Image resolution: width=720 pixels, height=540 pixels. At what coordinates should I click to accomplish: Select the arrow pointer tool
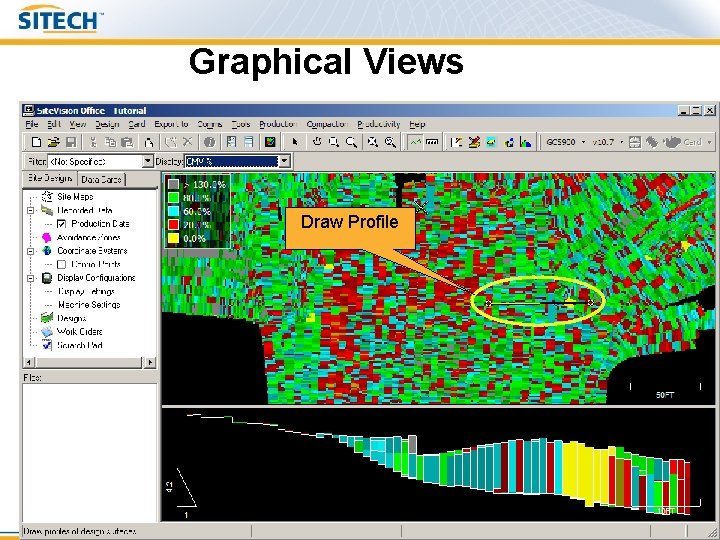coord(295,142)
